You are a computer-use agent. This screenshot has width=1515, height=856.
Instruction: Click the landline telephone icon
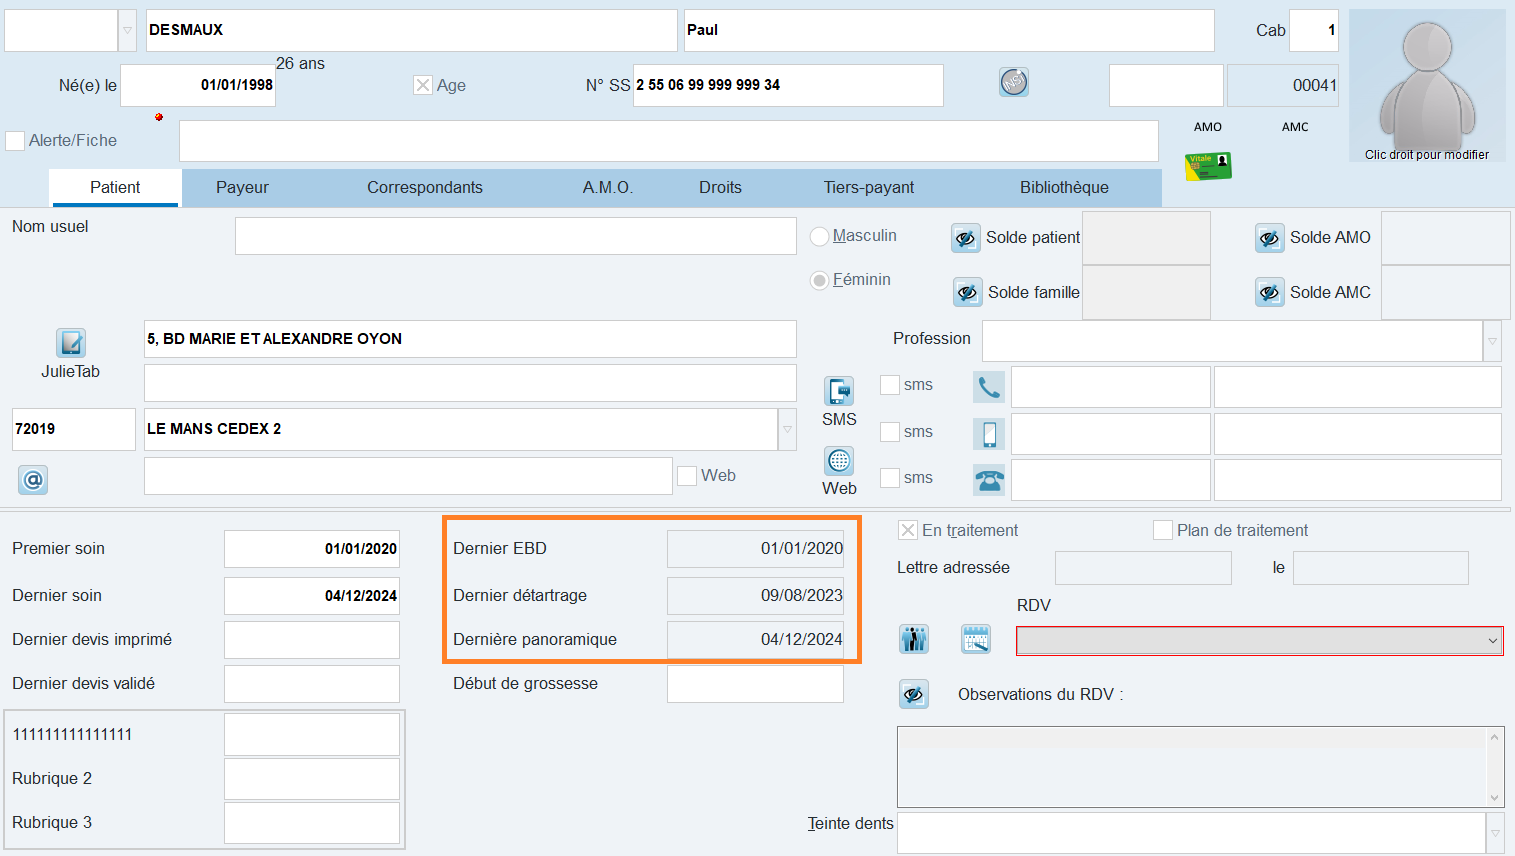[x=989, y=481]
